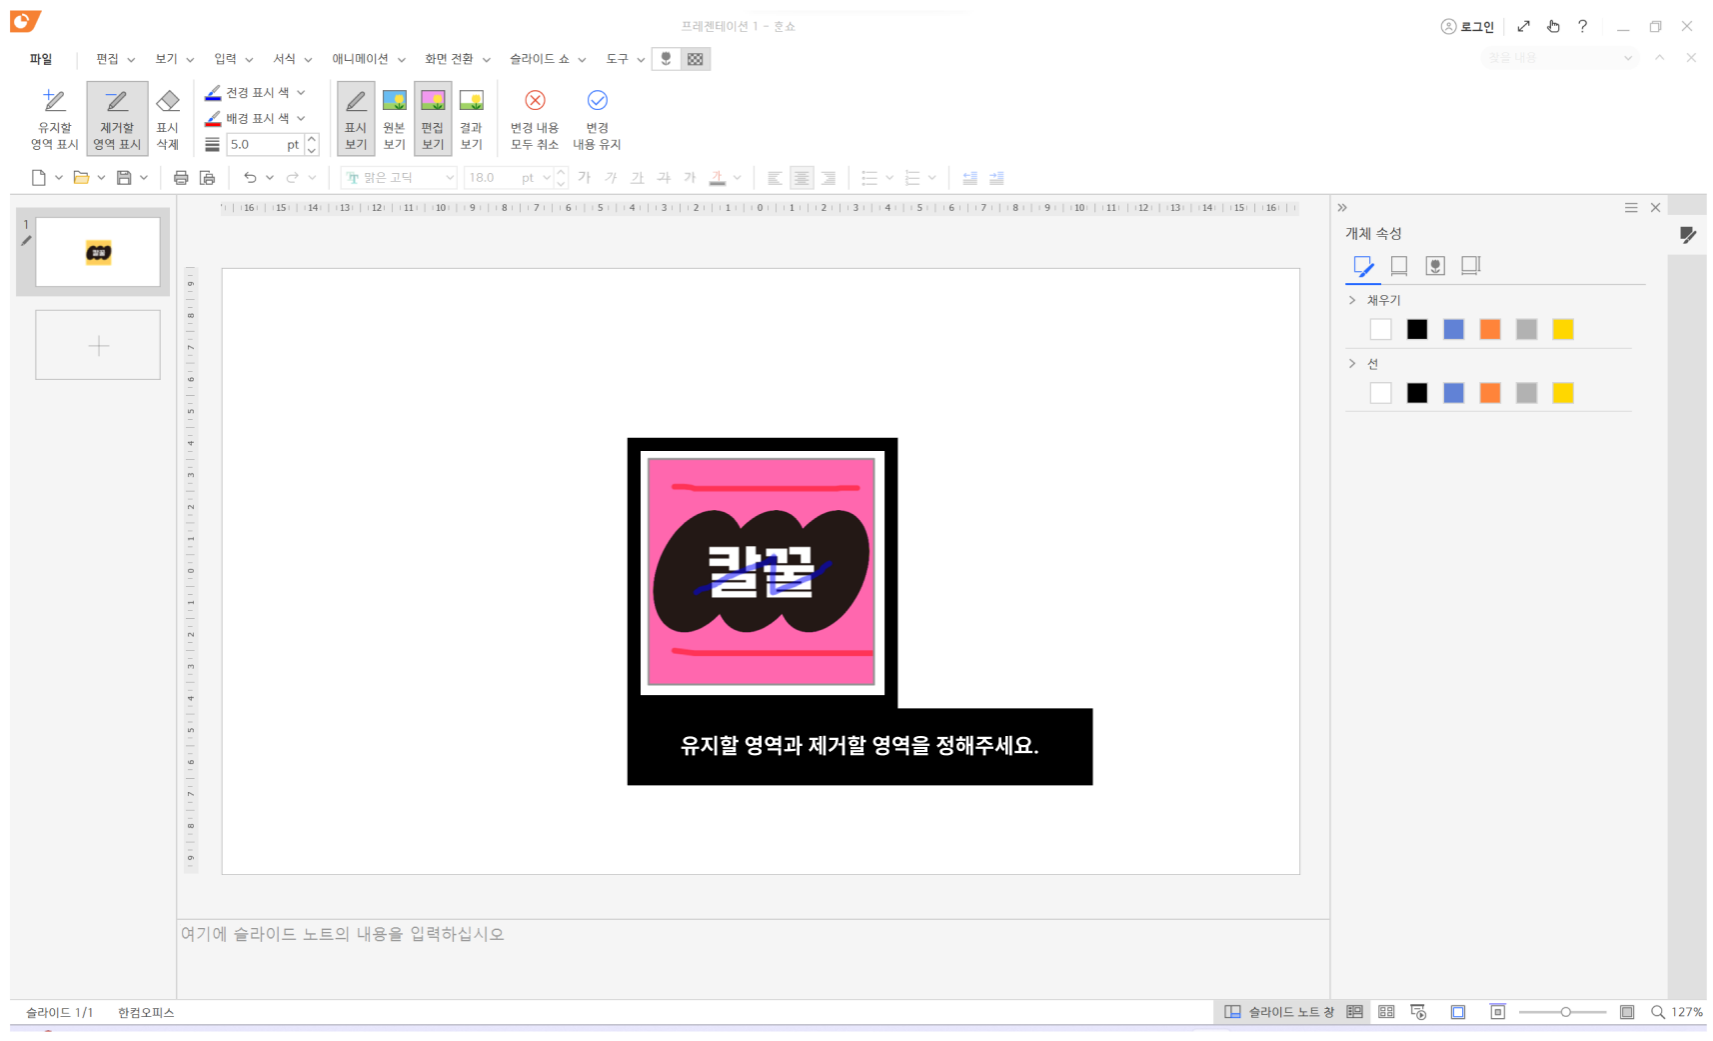Toggle the 편집 보기 view mode
1713x1041 pixels.
click(433, 117)
